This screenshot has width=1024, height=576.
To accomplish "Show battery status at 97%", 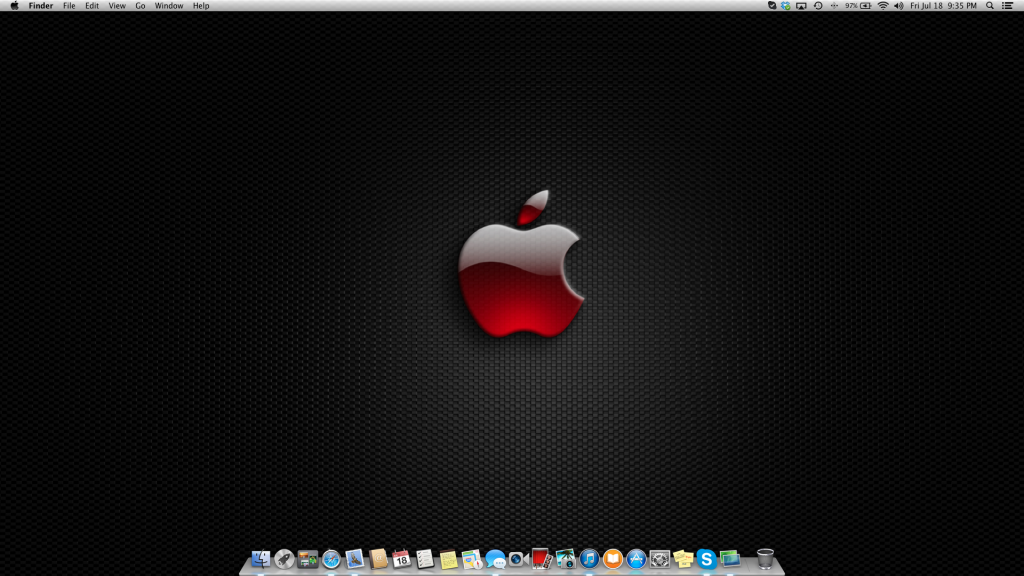I will [x=858, y=6].
